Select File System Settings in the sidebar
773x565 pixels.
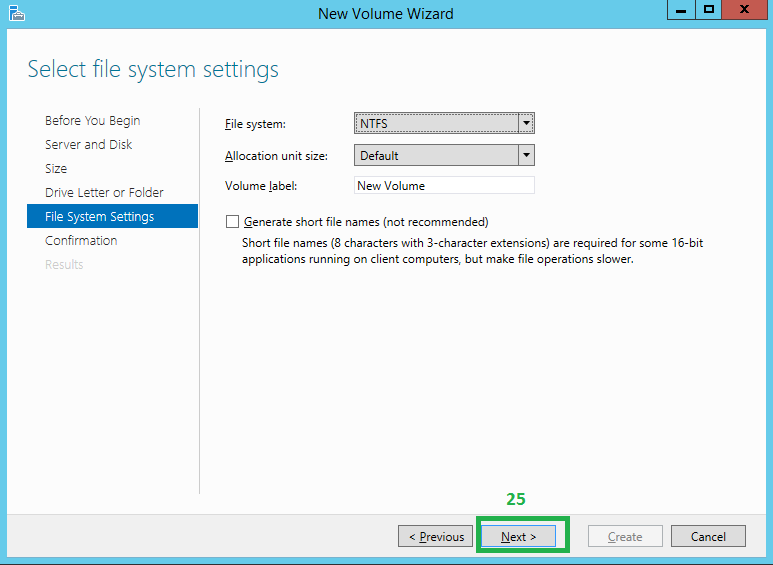100,217
